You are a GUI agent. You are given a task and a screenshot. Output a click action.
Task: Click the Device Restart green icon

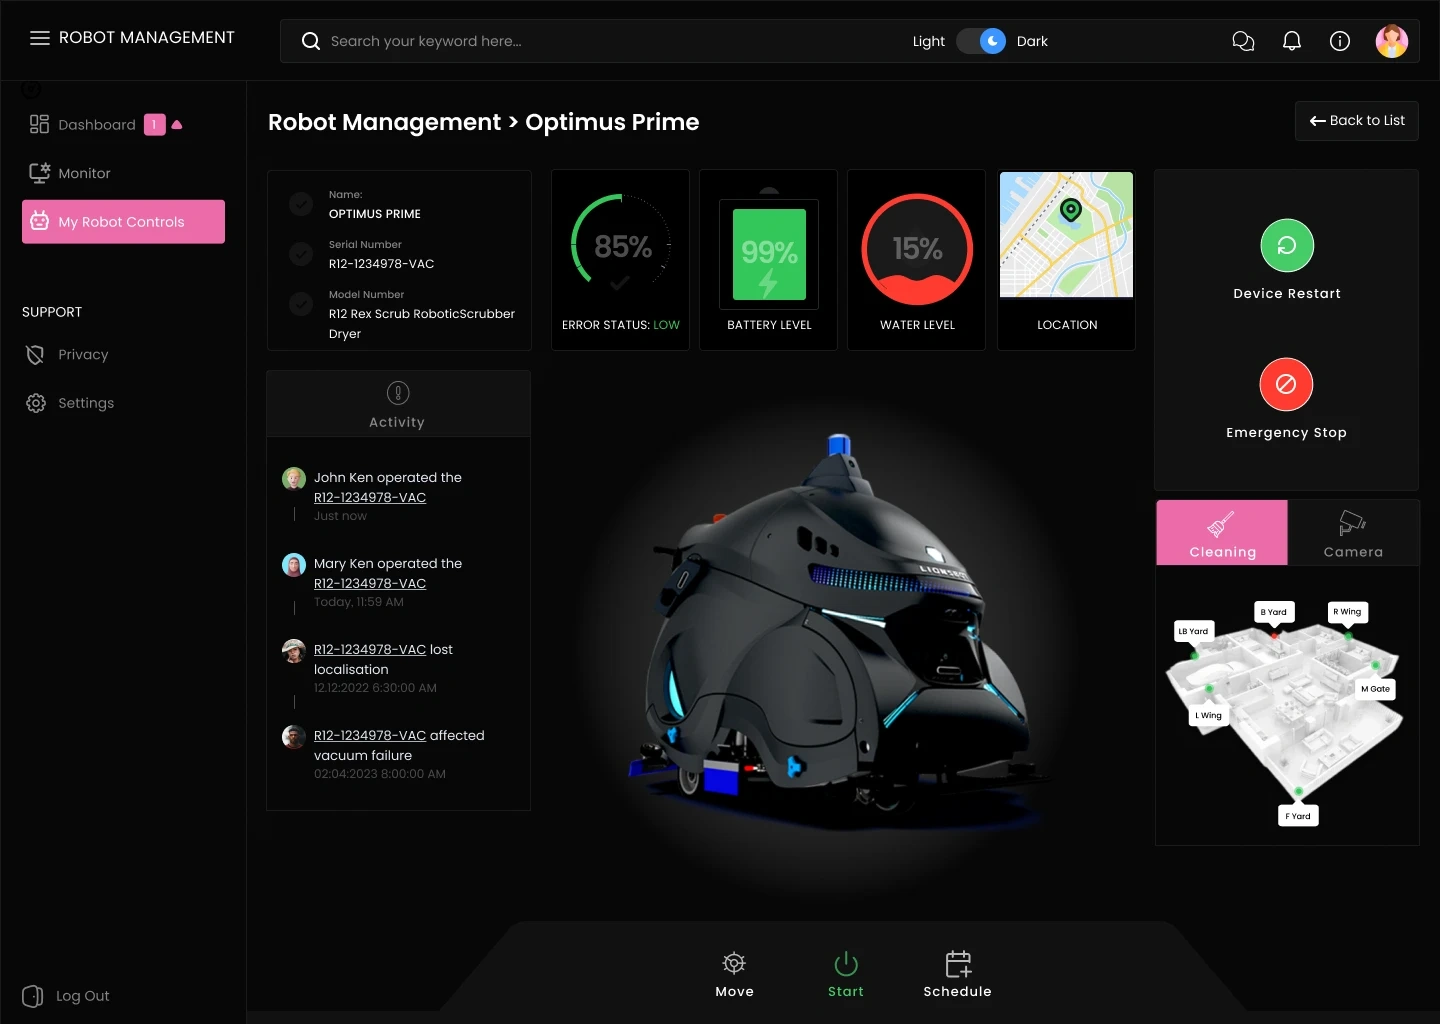click(x=1287, y=245)
